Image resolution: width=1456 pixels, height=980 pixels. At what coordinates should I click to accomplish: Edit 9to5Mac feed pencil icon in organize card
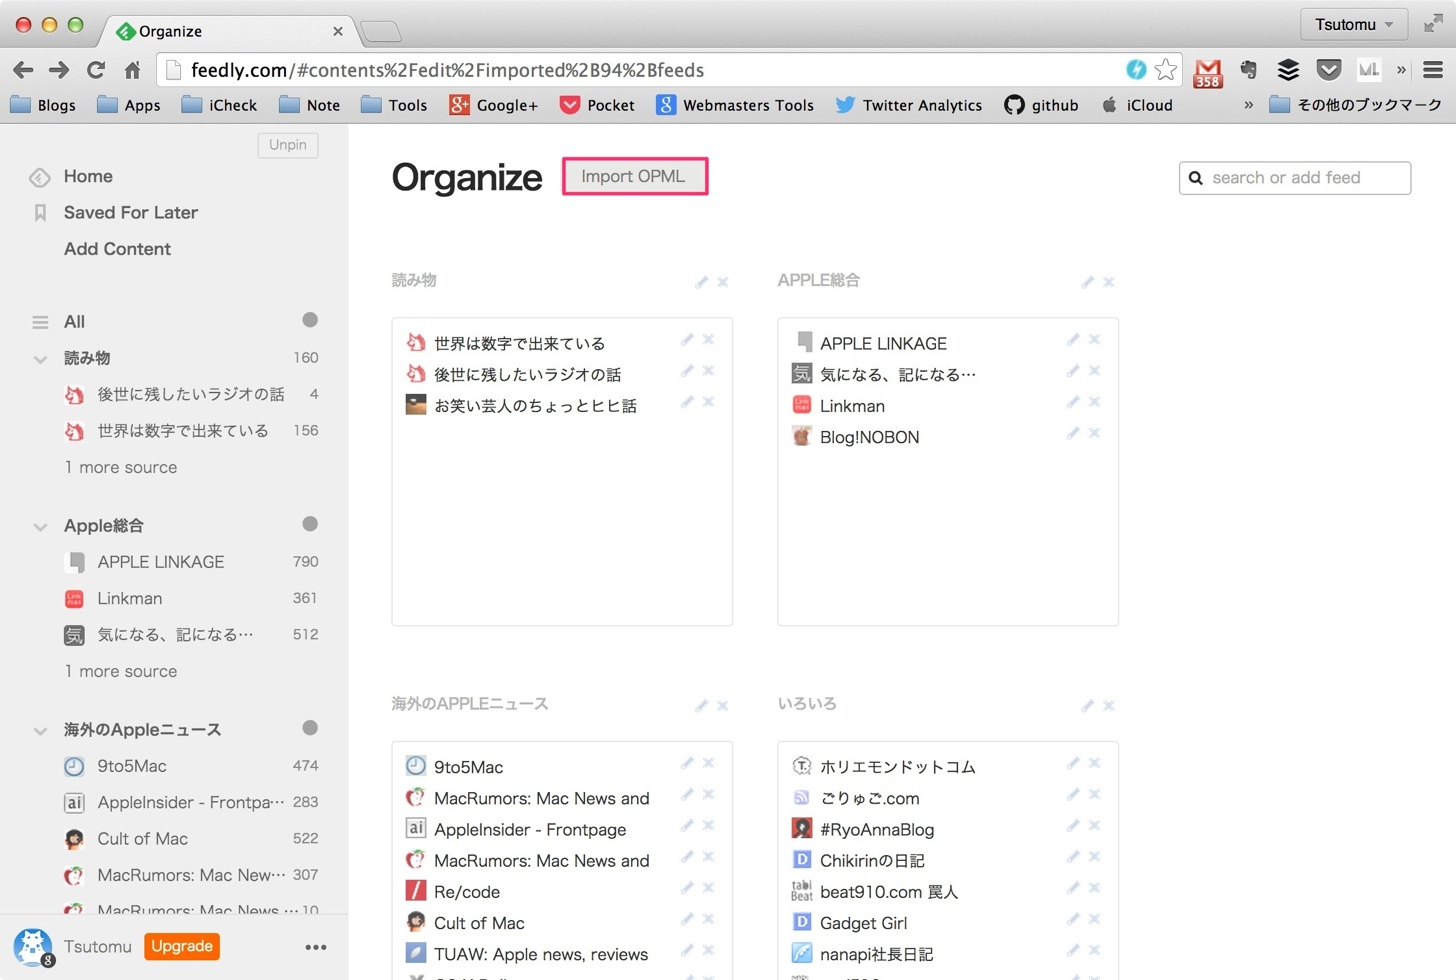687,763
